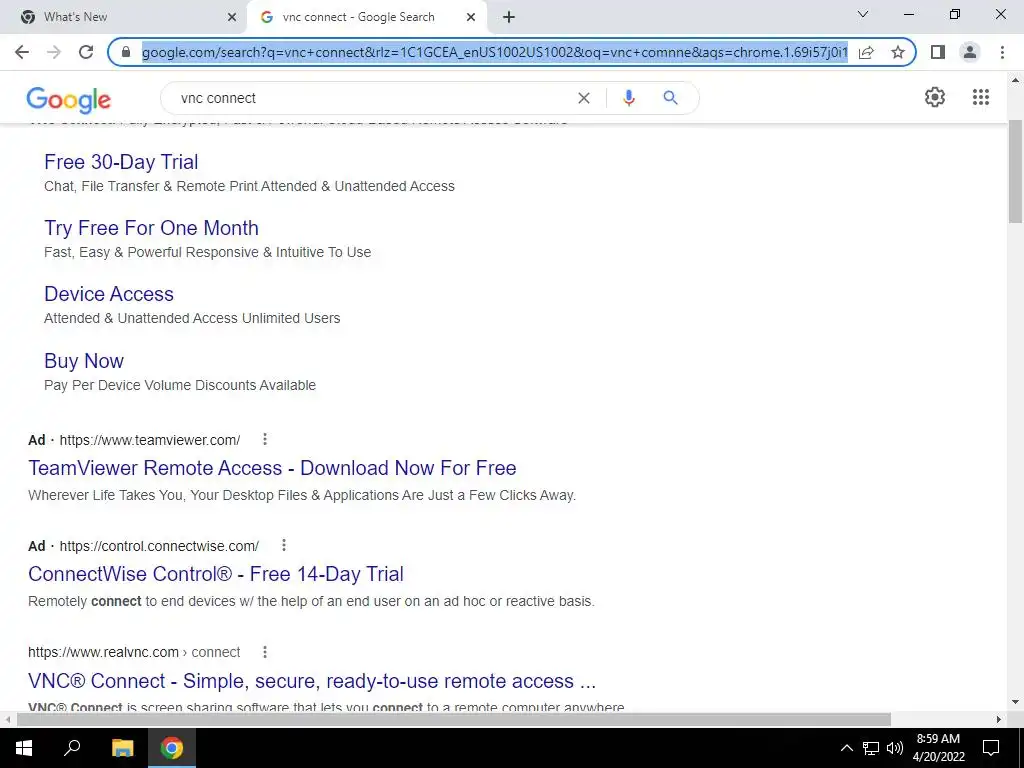
Task: Click the forward navigation arrow
Action: coord(54,52)
